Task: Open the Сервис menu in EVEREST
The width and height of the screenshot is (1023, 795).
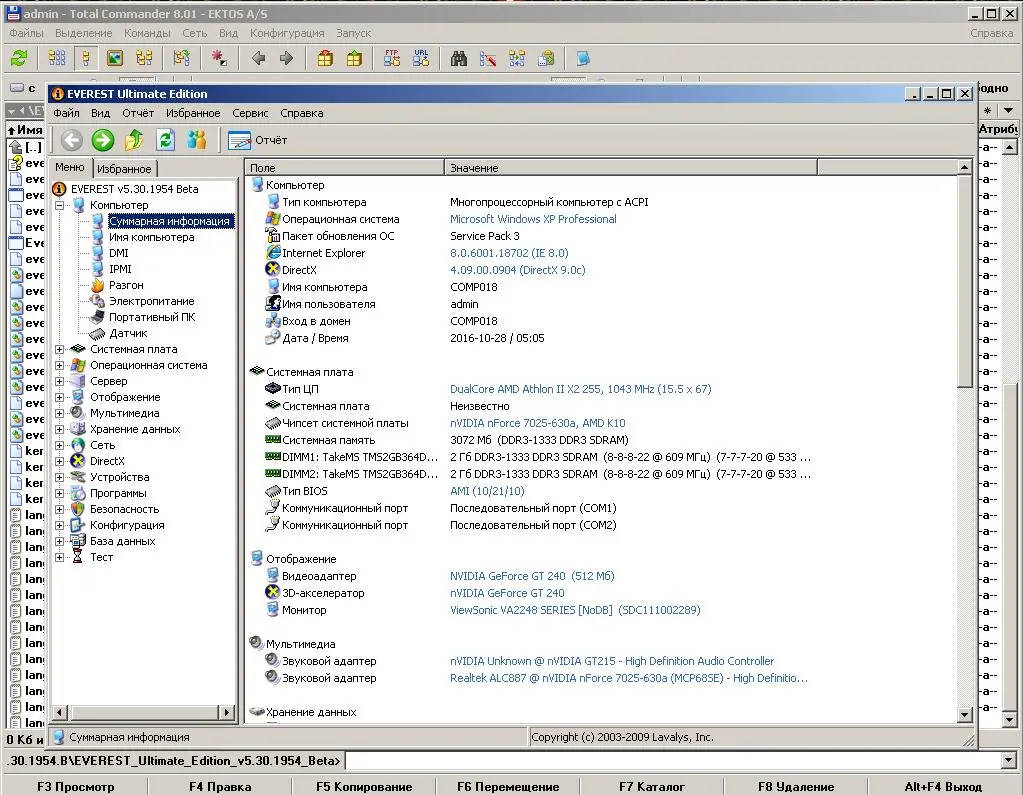Action: pos(250,113)
